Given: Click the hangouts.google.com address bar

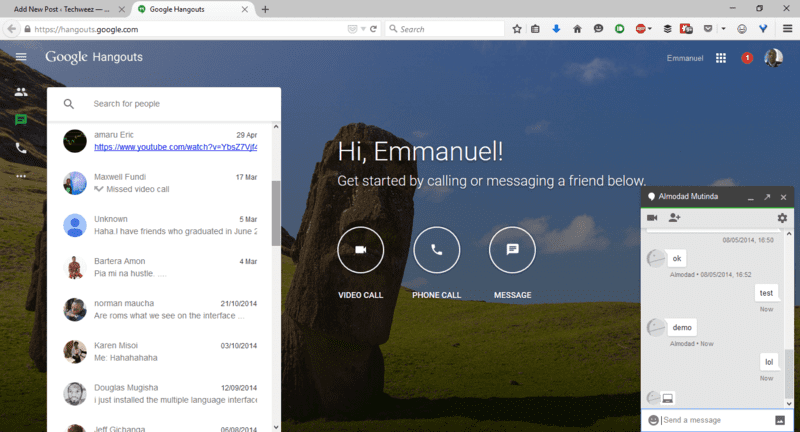Looking at the screenshot, I should tap(189, 29).
